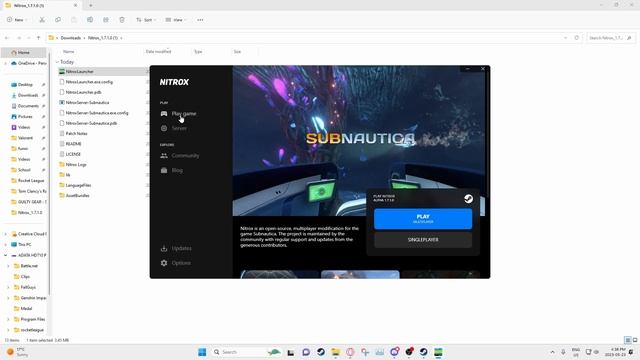Image resolution: width=640 pixels, height=360 pixels.
Task: Select the README file
Action: [x=73, y=144]
